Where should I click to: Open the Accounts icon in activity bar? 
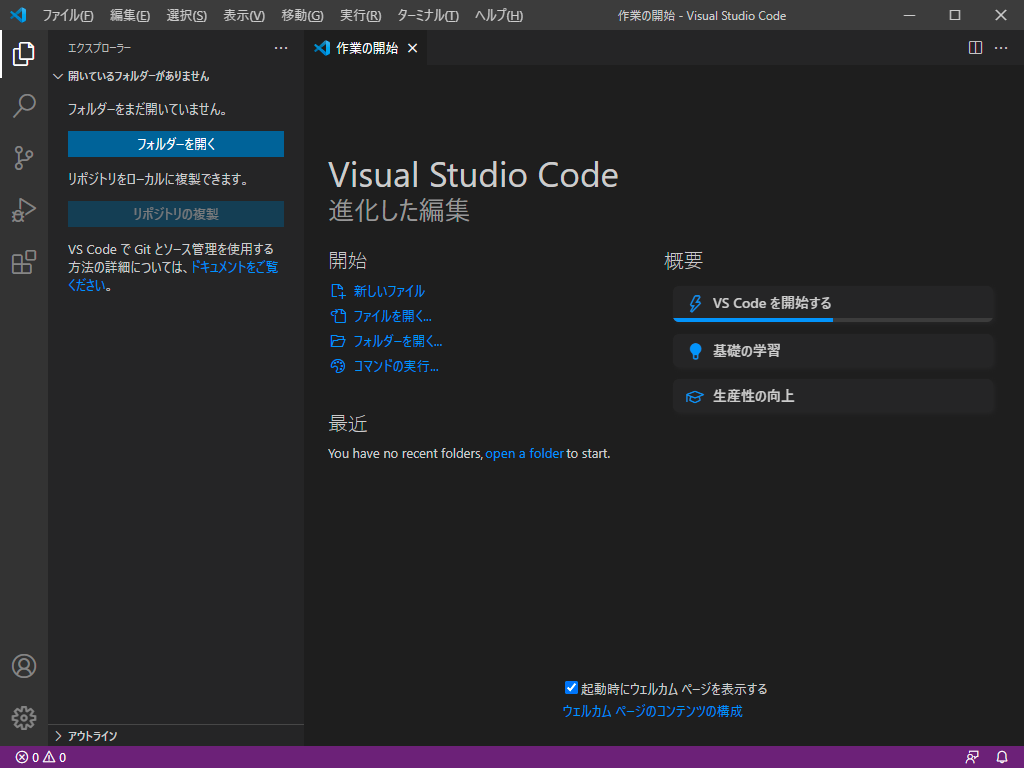[24, 666]
